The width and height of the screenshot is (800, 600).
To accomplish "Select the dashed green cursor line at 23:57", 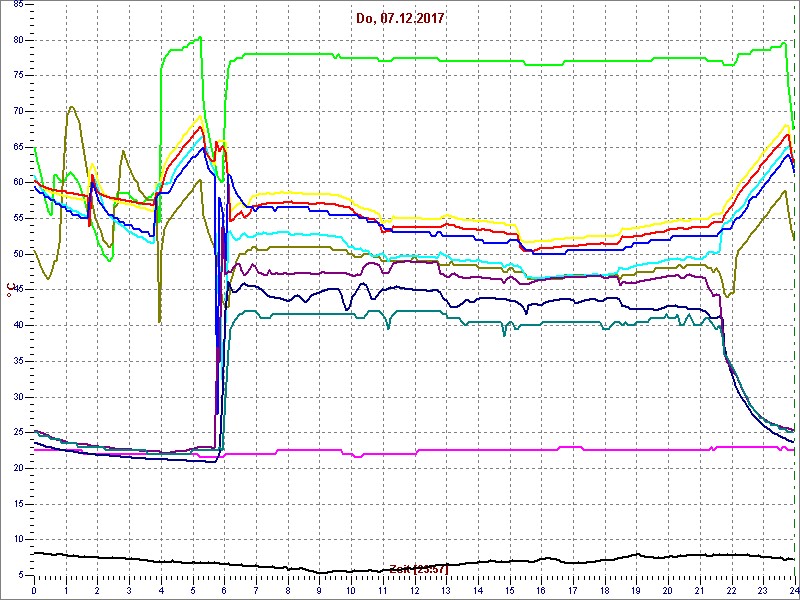I will click(x=794, y=290).
